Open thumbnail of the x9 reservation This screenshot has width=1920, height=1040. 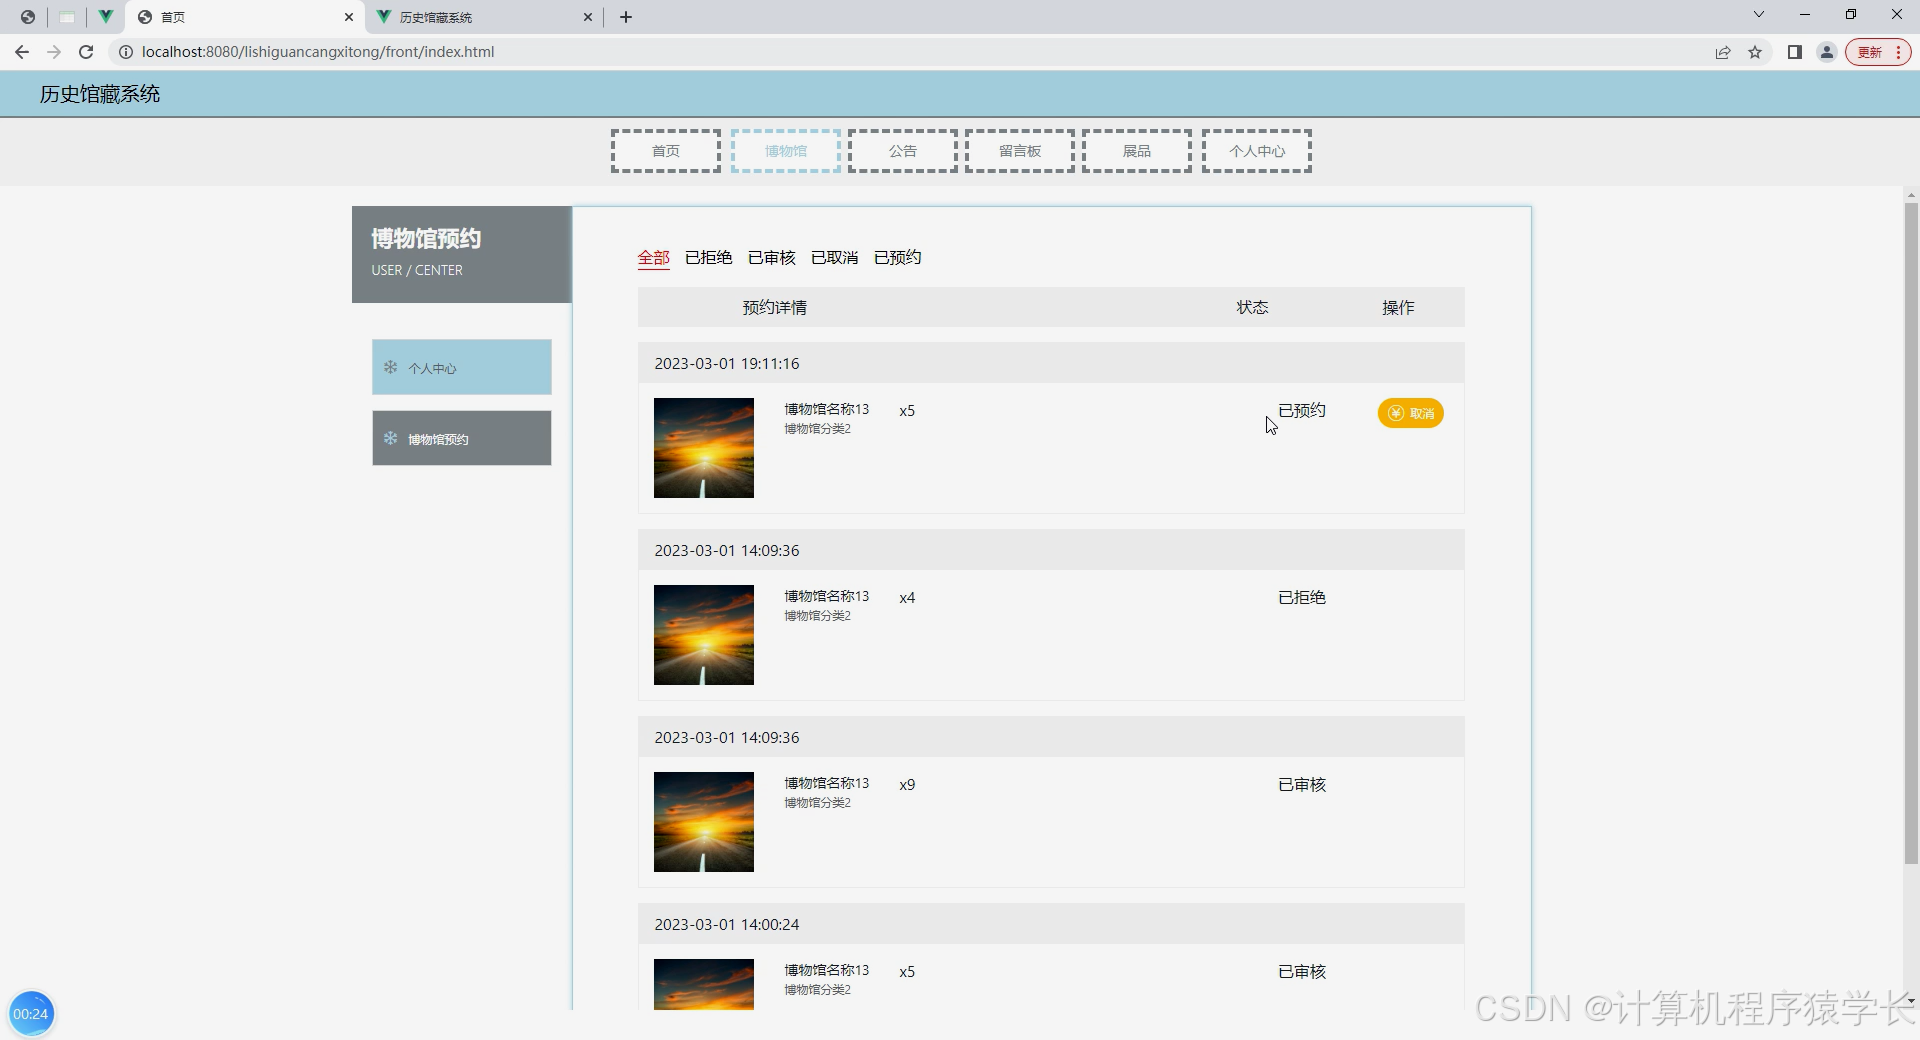[x=704, y=822]
